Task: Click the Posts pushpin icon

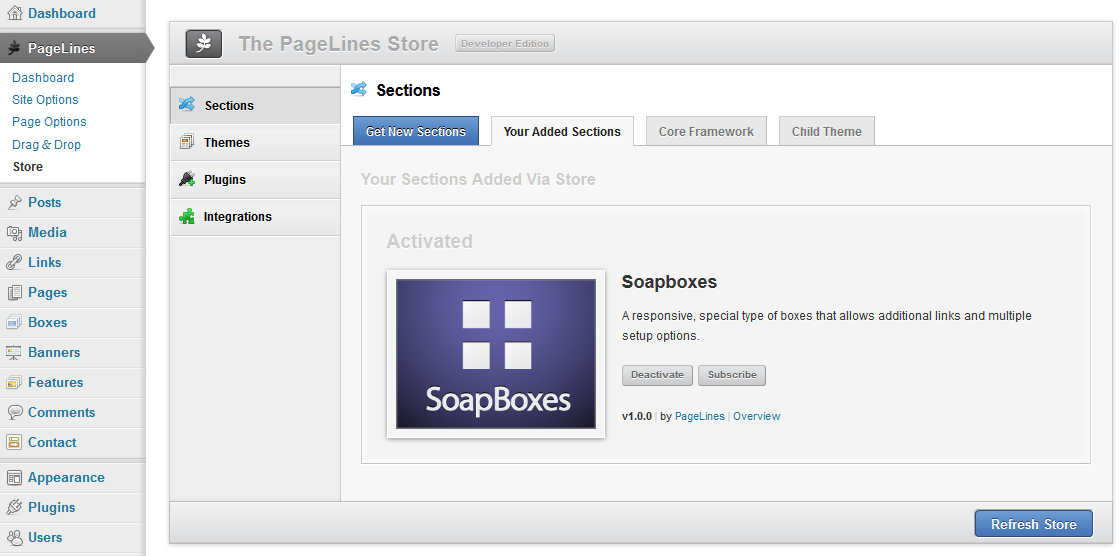Action: pos(14,202)
